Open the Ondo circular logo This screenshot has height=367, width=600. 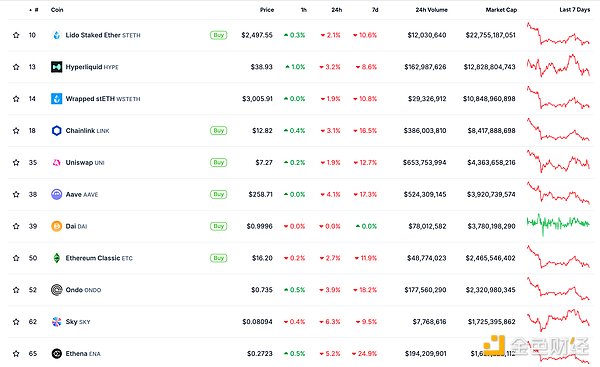click(x=57, y=290)
